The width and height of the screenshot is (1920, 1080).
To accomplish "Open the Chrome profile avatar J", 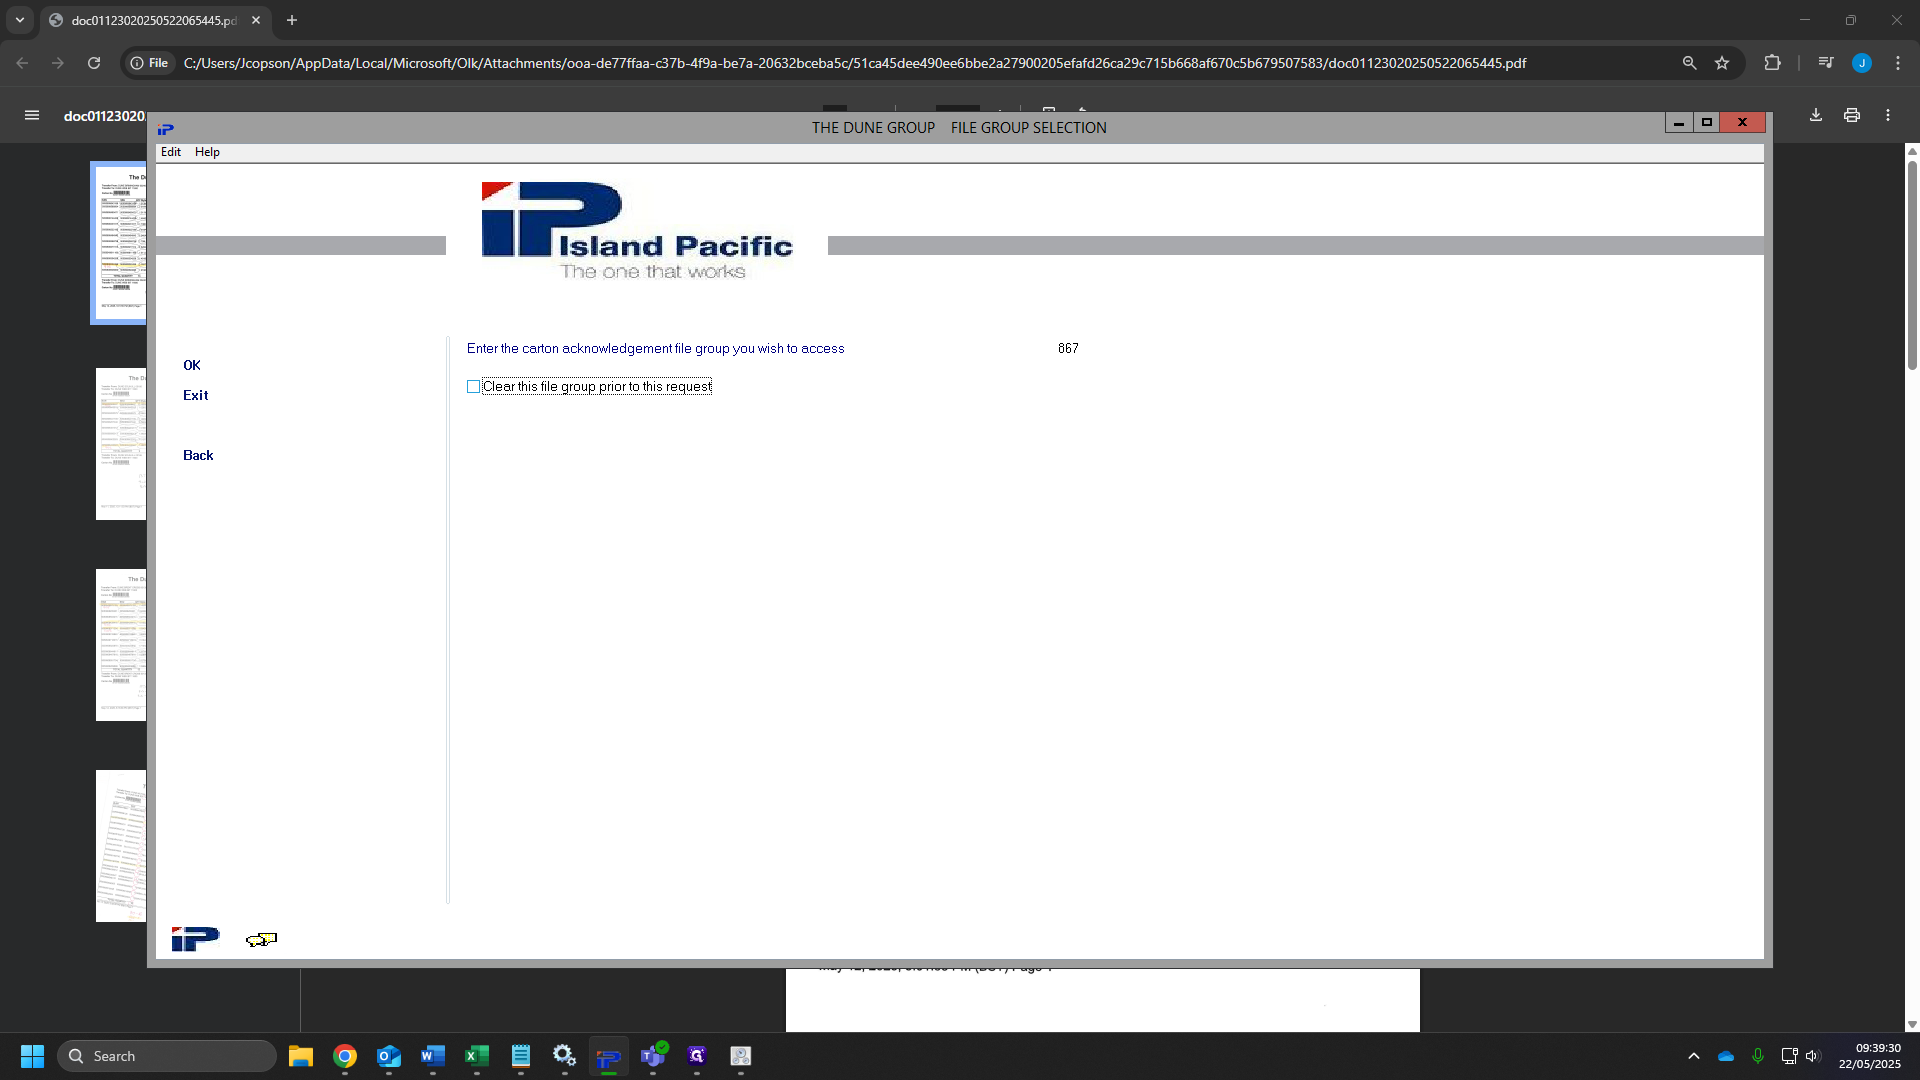I will tap(1862, 63).
